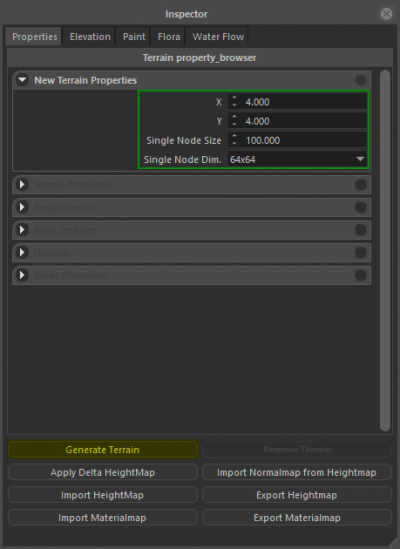Open the Single Node Dim. dropdown
400x549 pixels.
297,160
